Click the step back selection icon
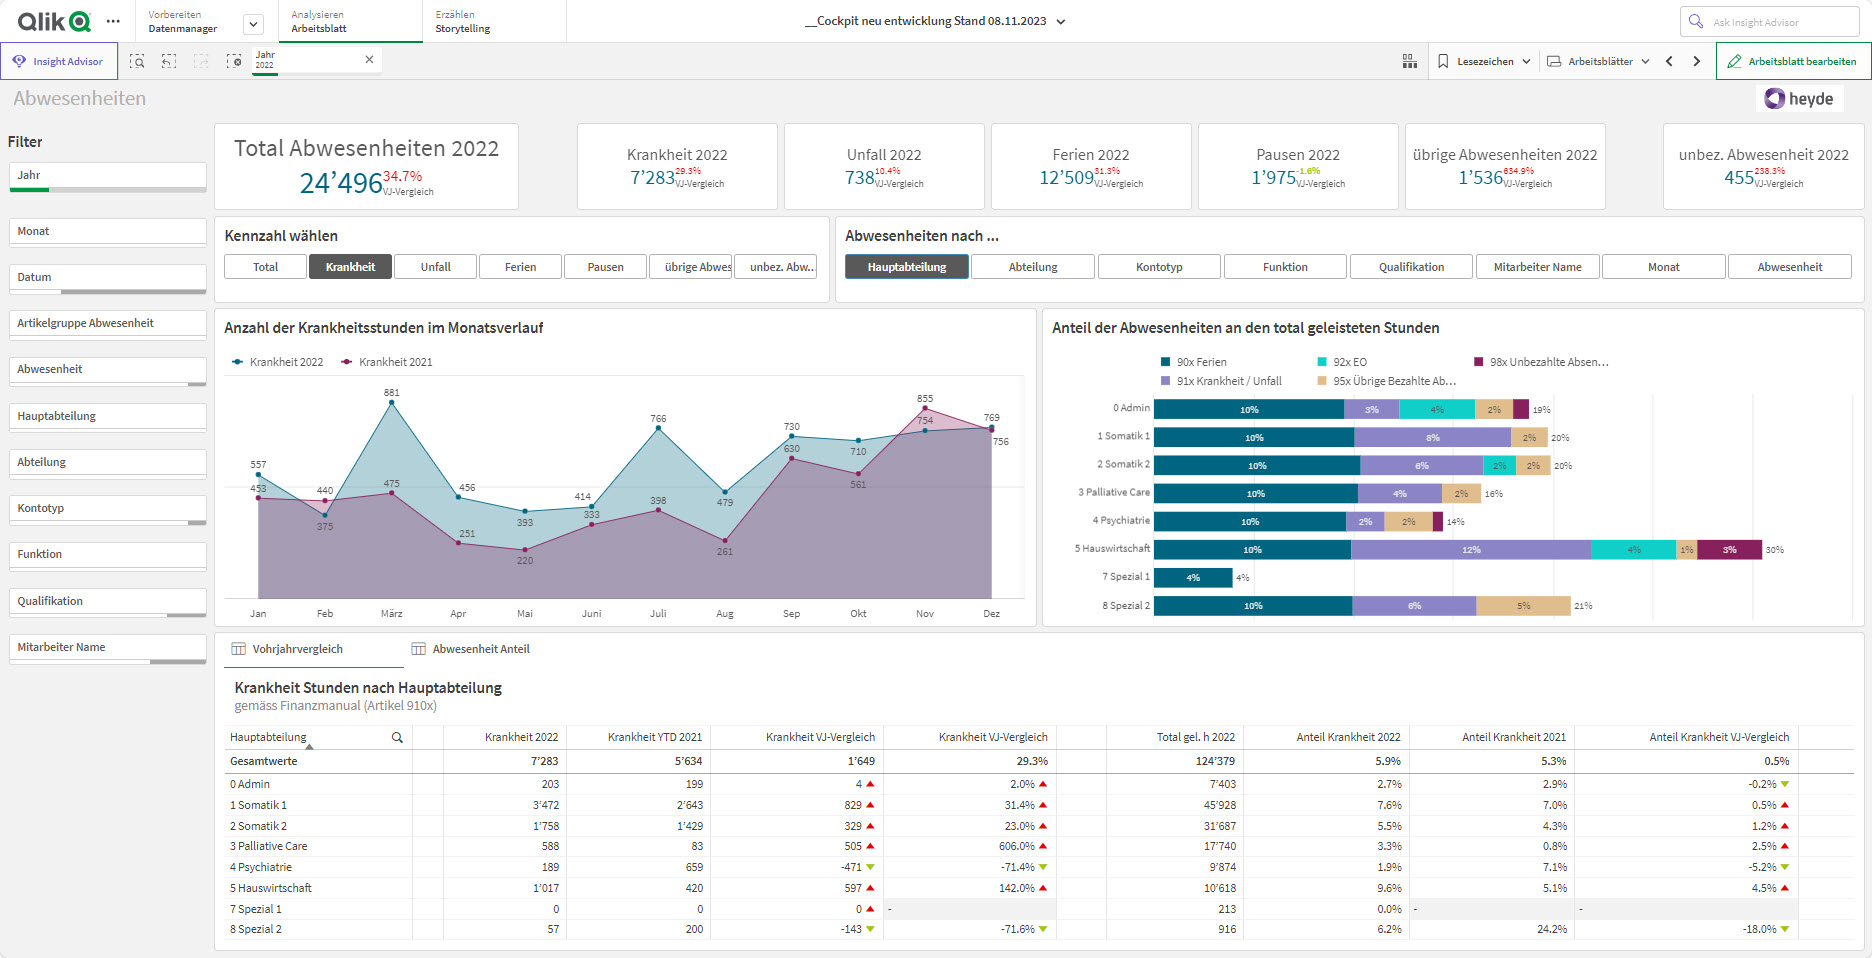The image size is (1872, 958). (169, 61)
